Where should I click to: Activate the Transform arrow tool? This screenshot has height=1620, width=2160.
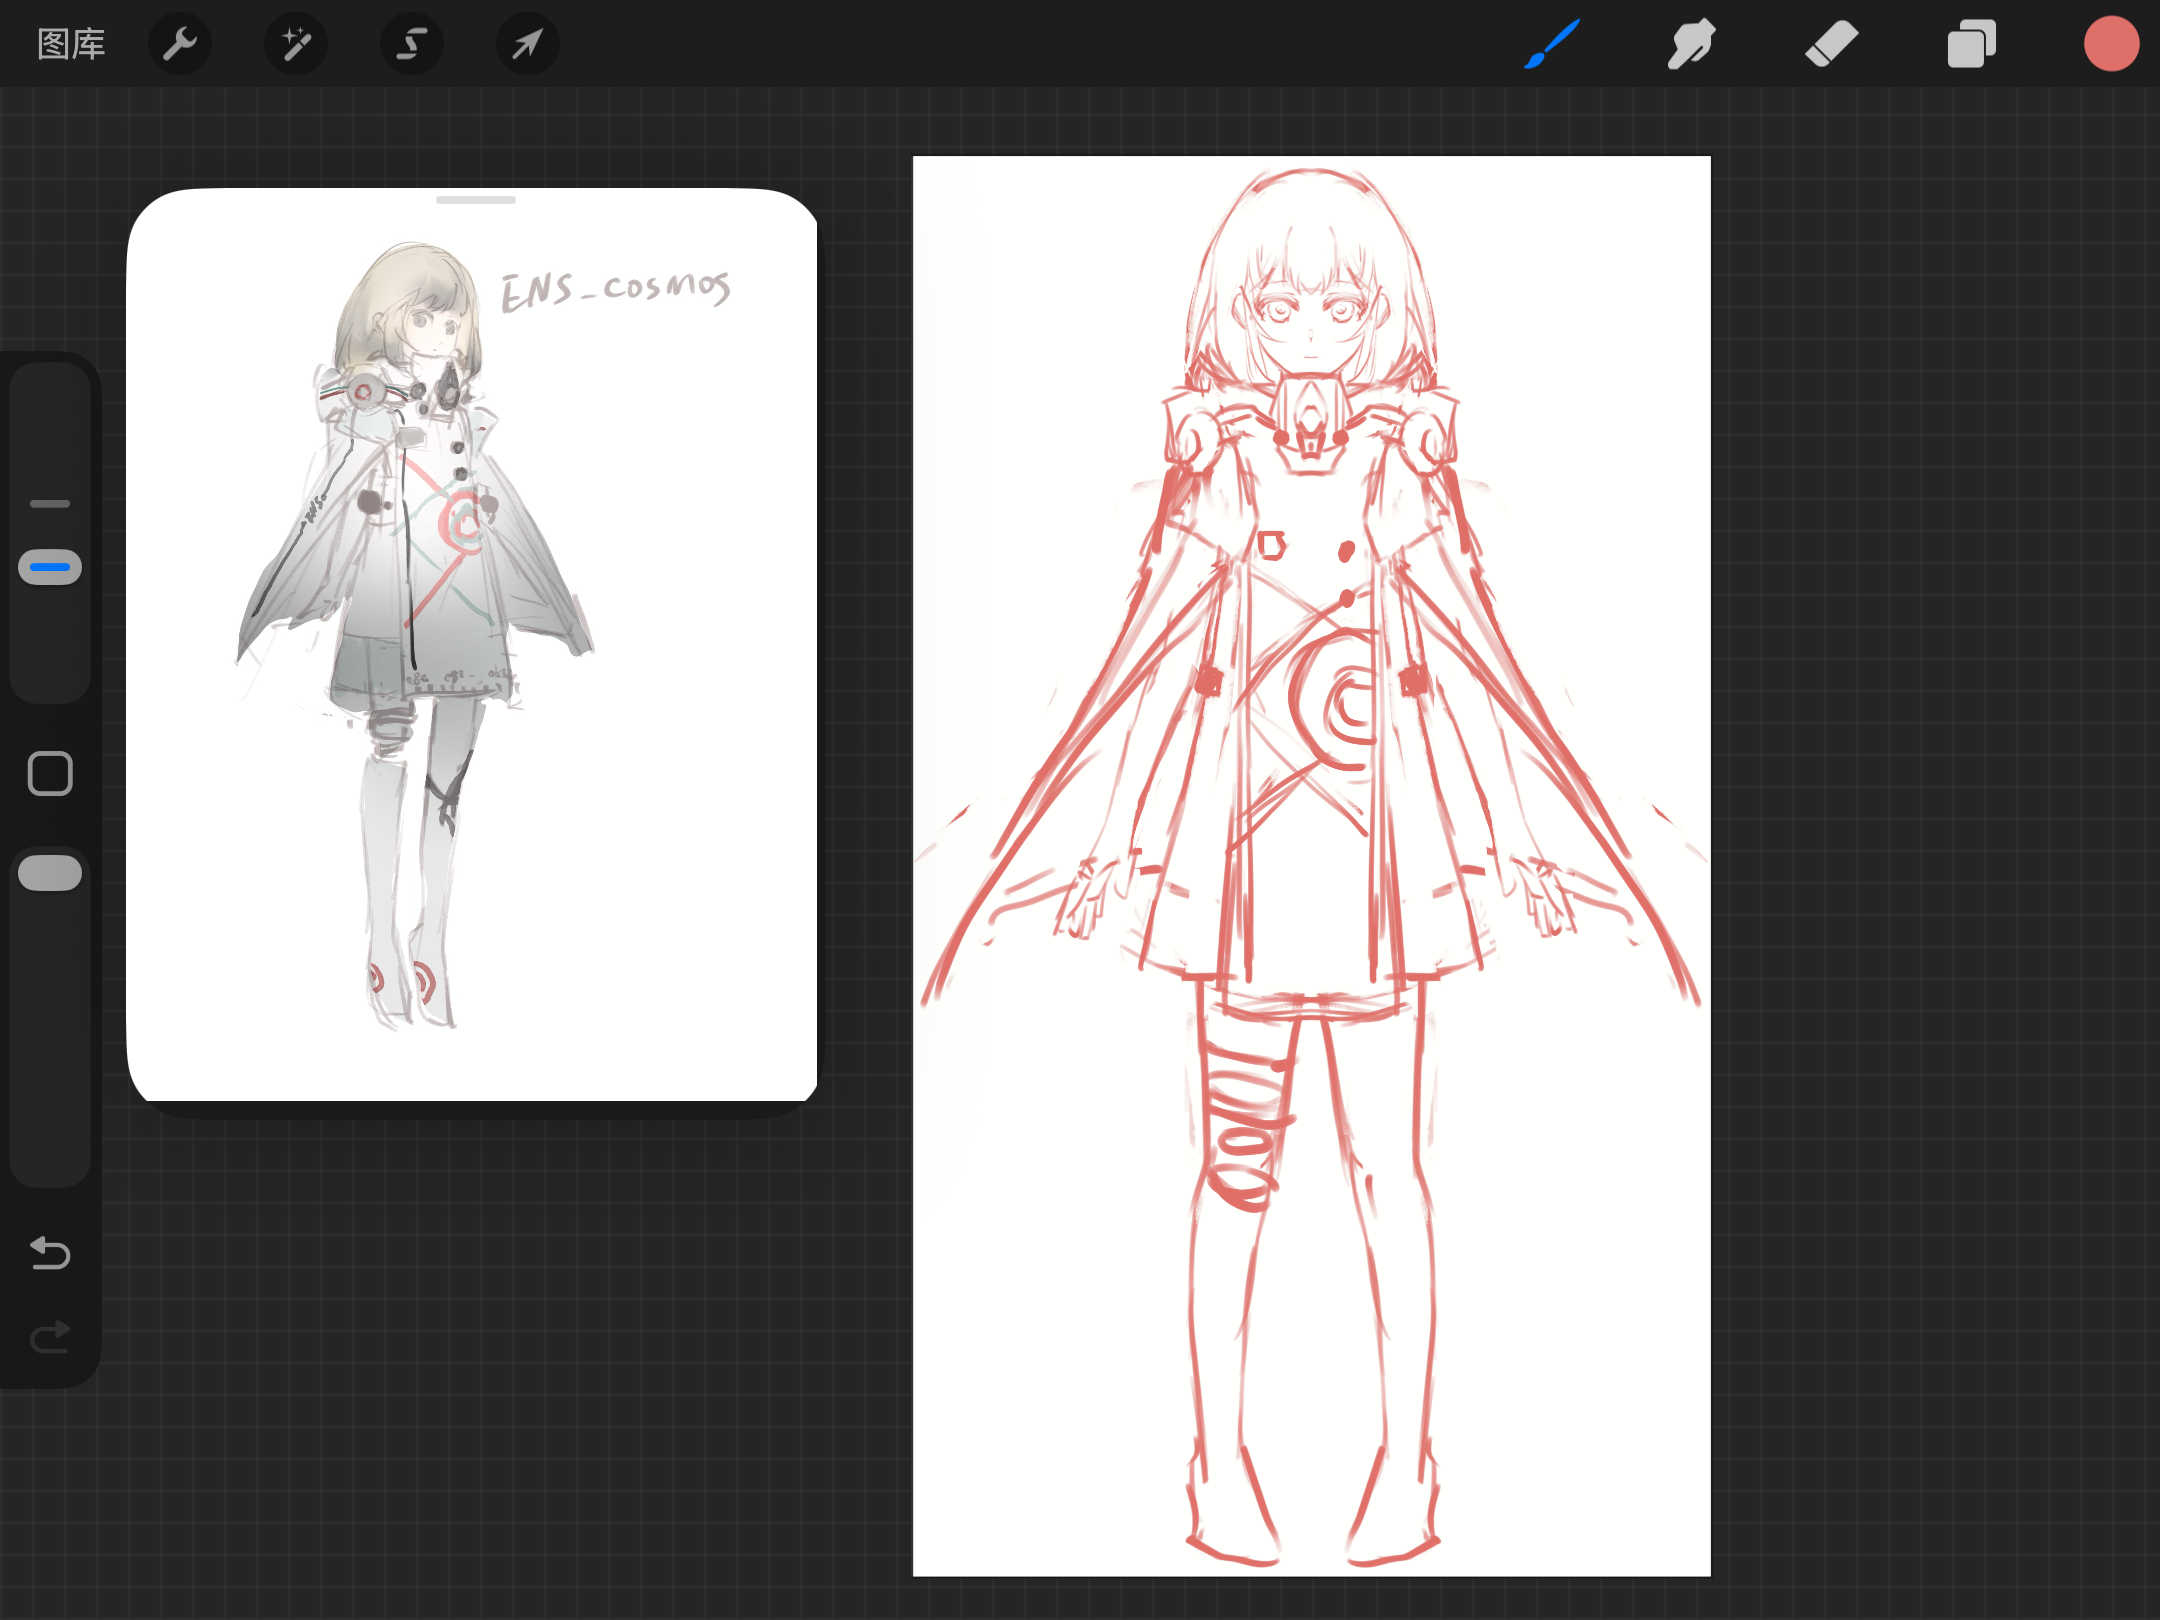point(527,44)
